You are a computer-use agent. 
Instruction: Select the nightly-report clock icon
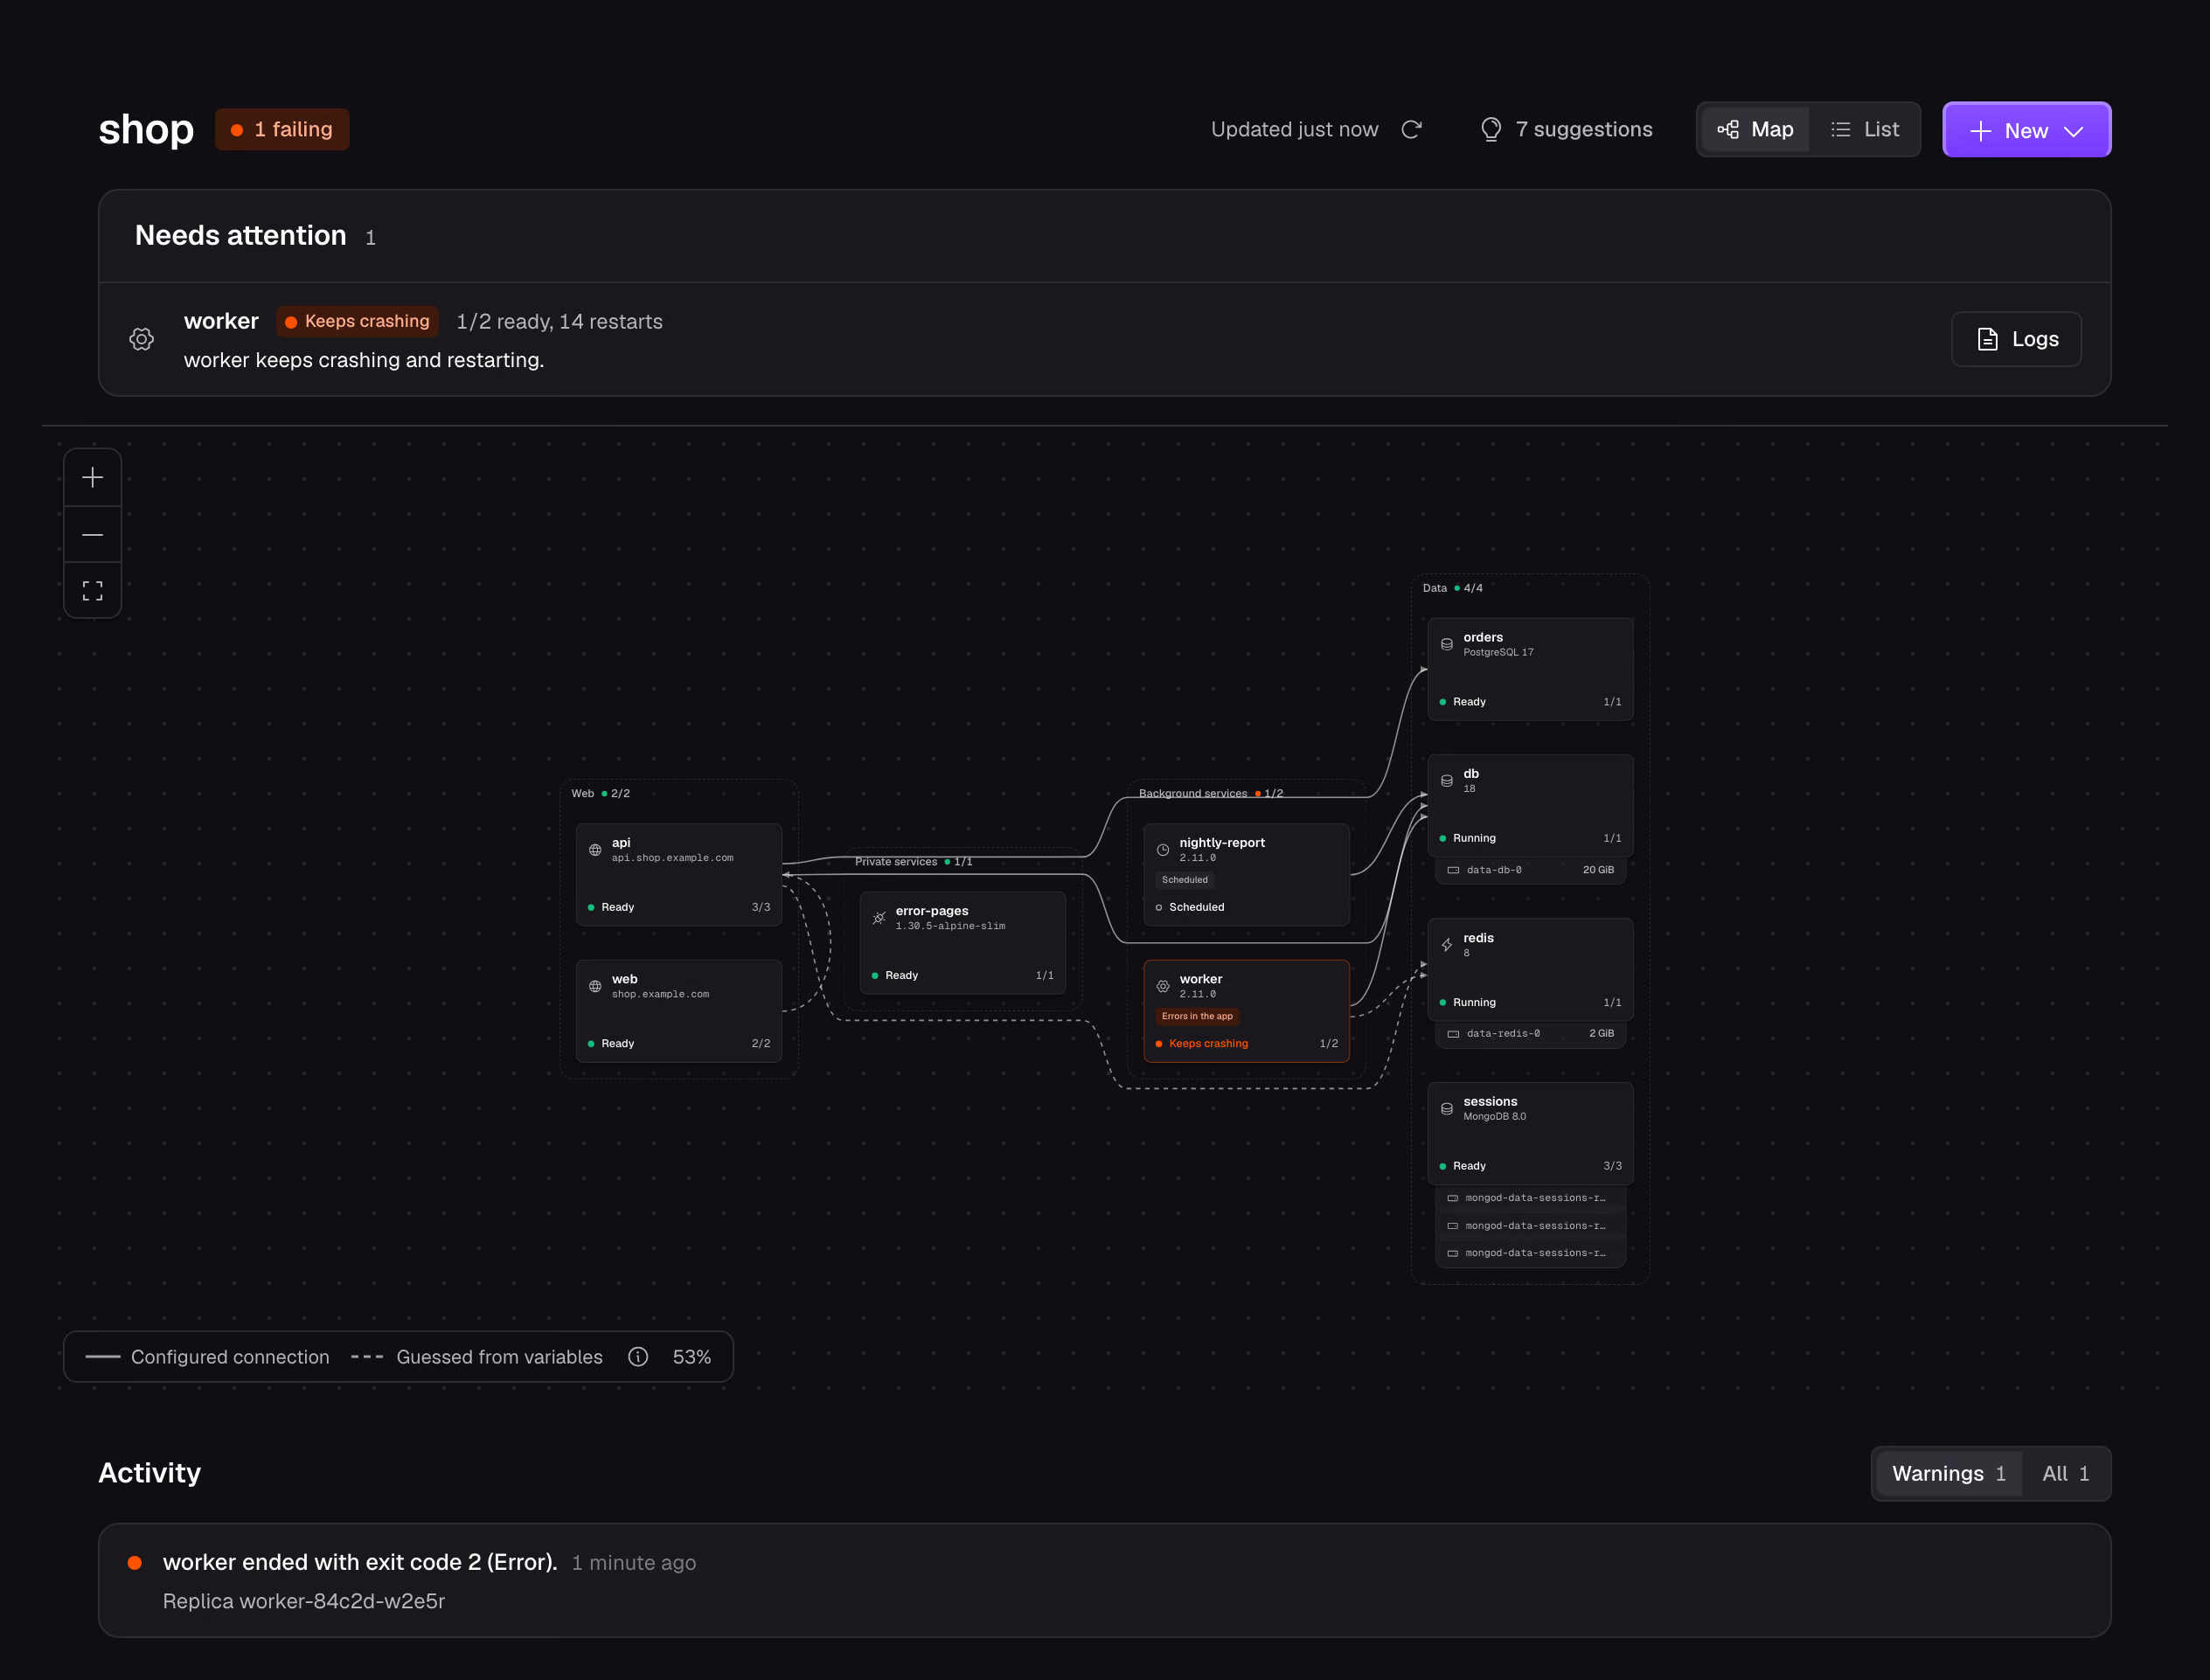tap(1163, 850)
